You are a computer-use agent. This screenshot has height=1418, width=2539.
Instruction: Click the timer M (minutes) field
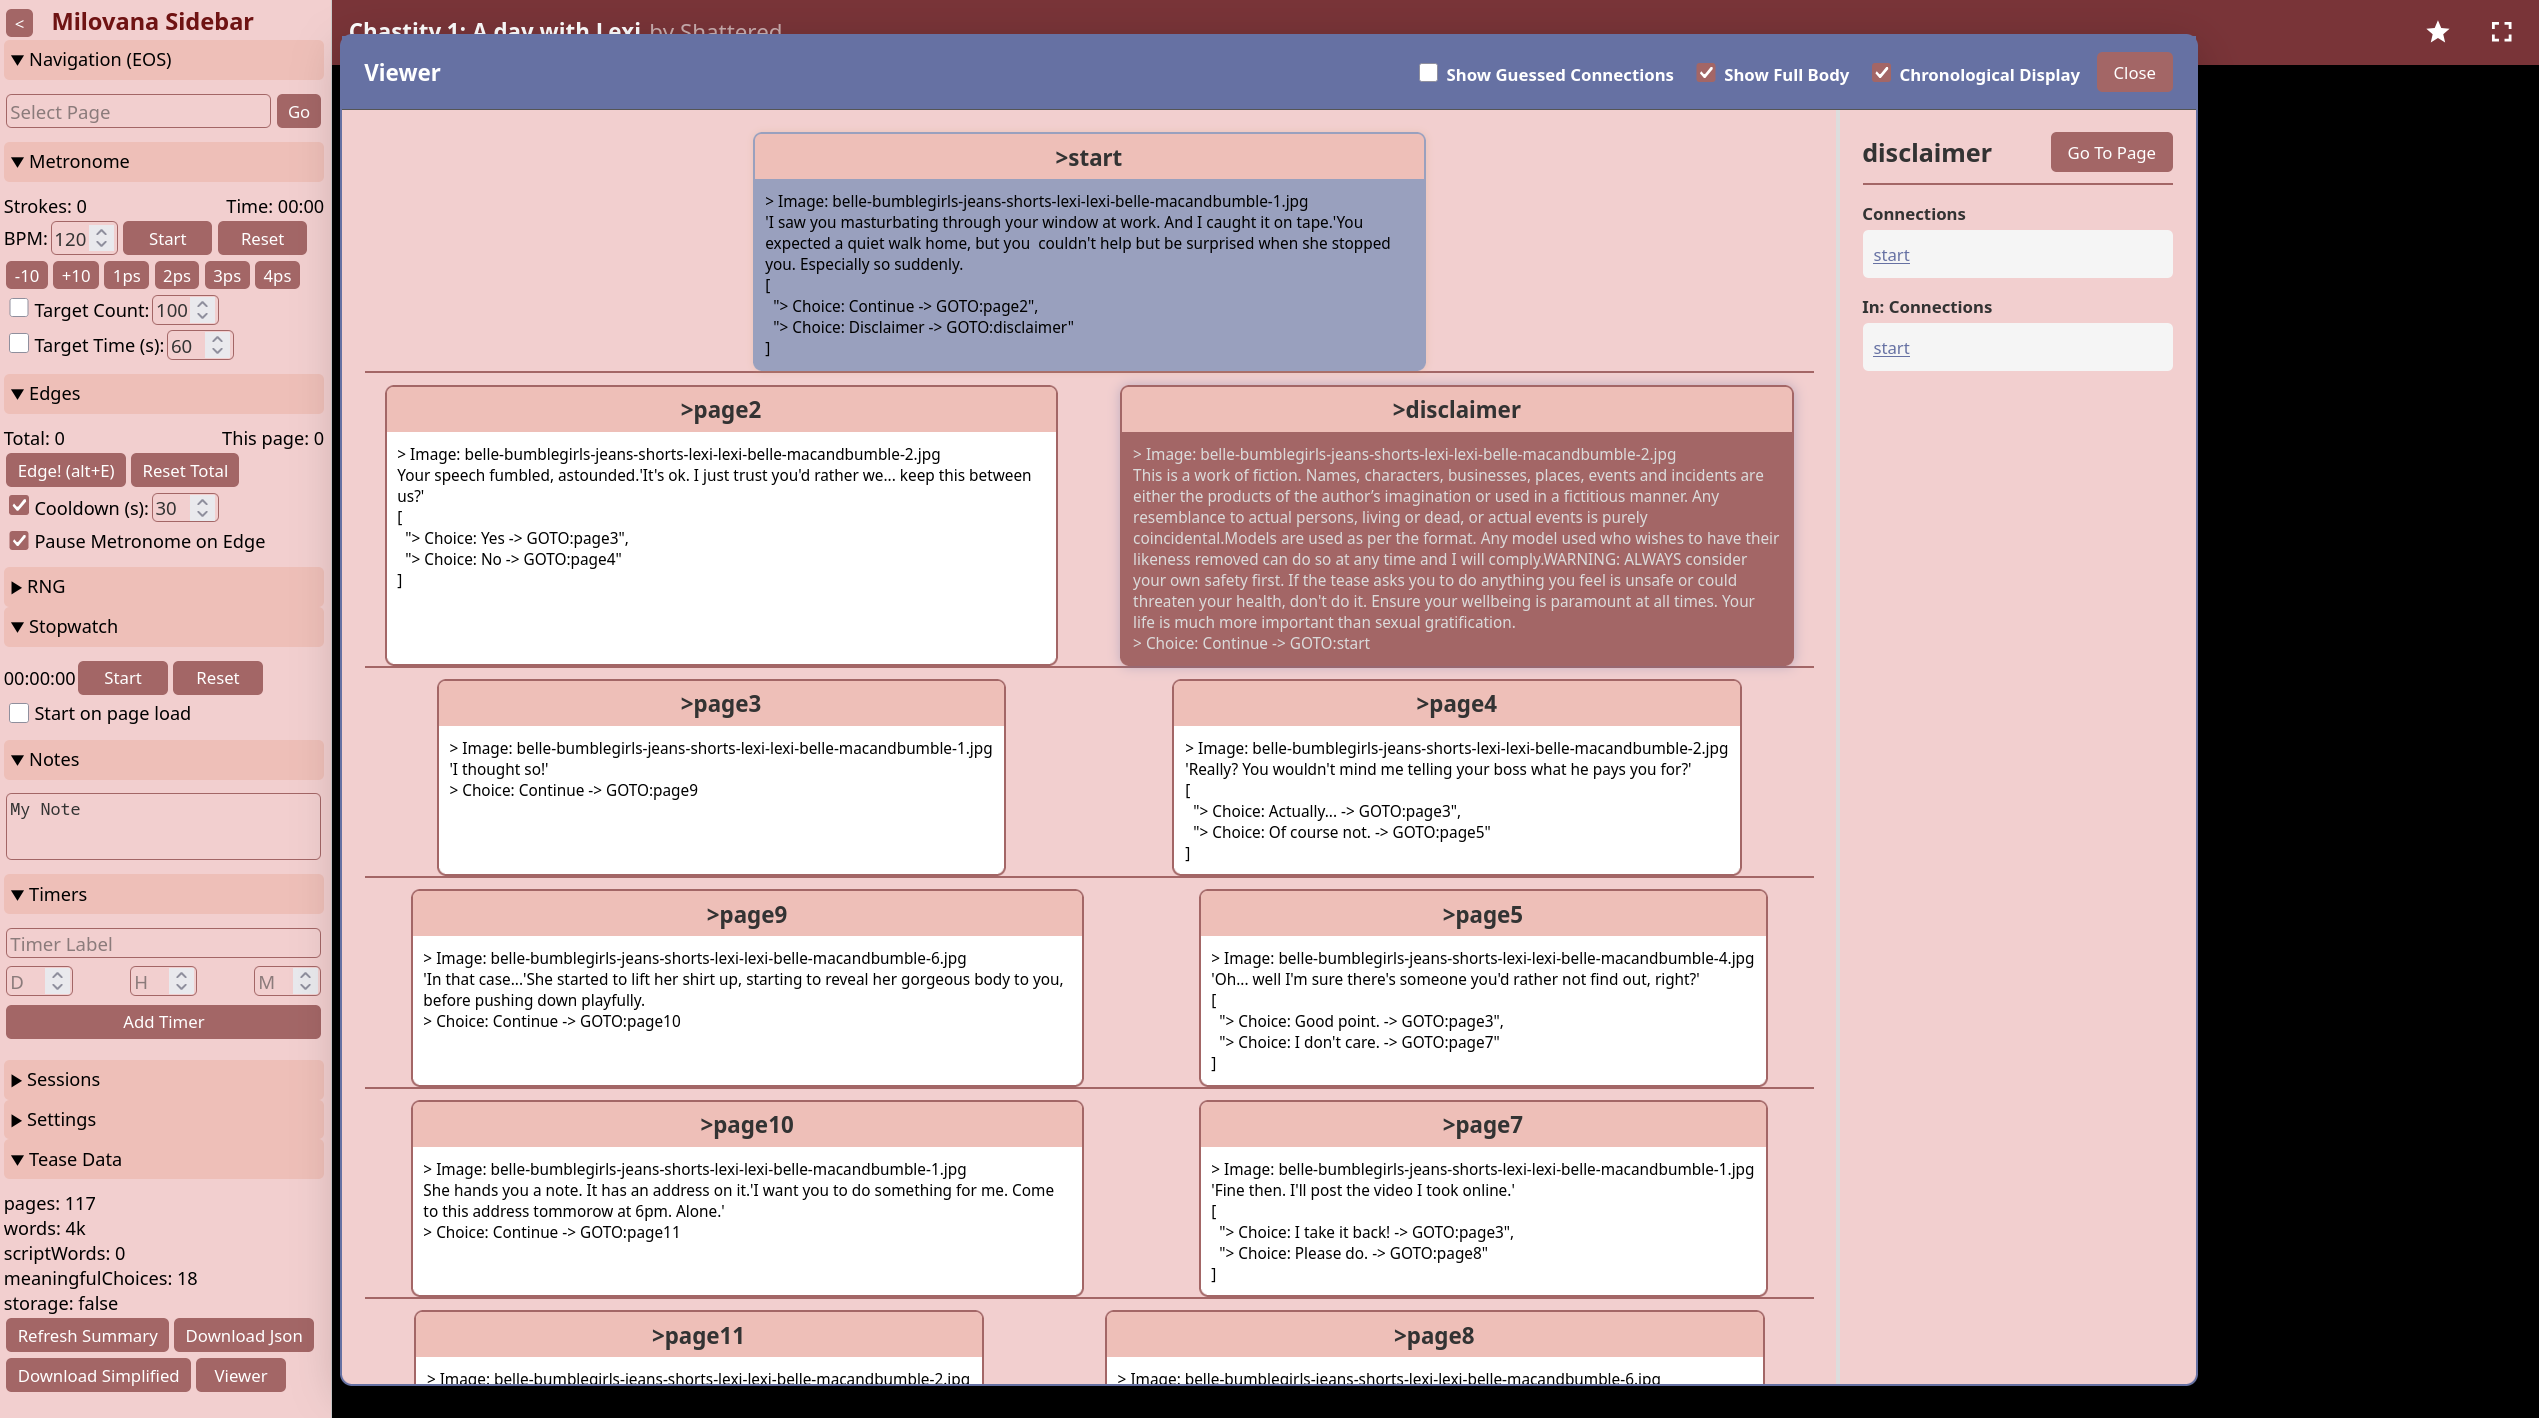[x=288, y=982]
